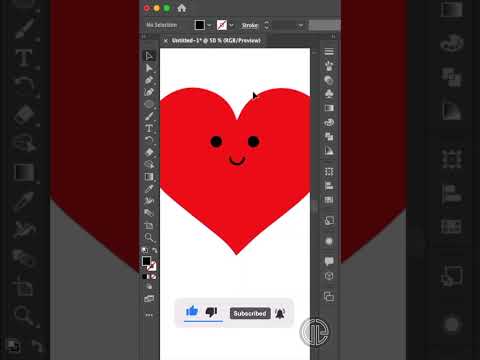
Task: Select the Eraser tool
Action: point(149,152)
